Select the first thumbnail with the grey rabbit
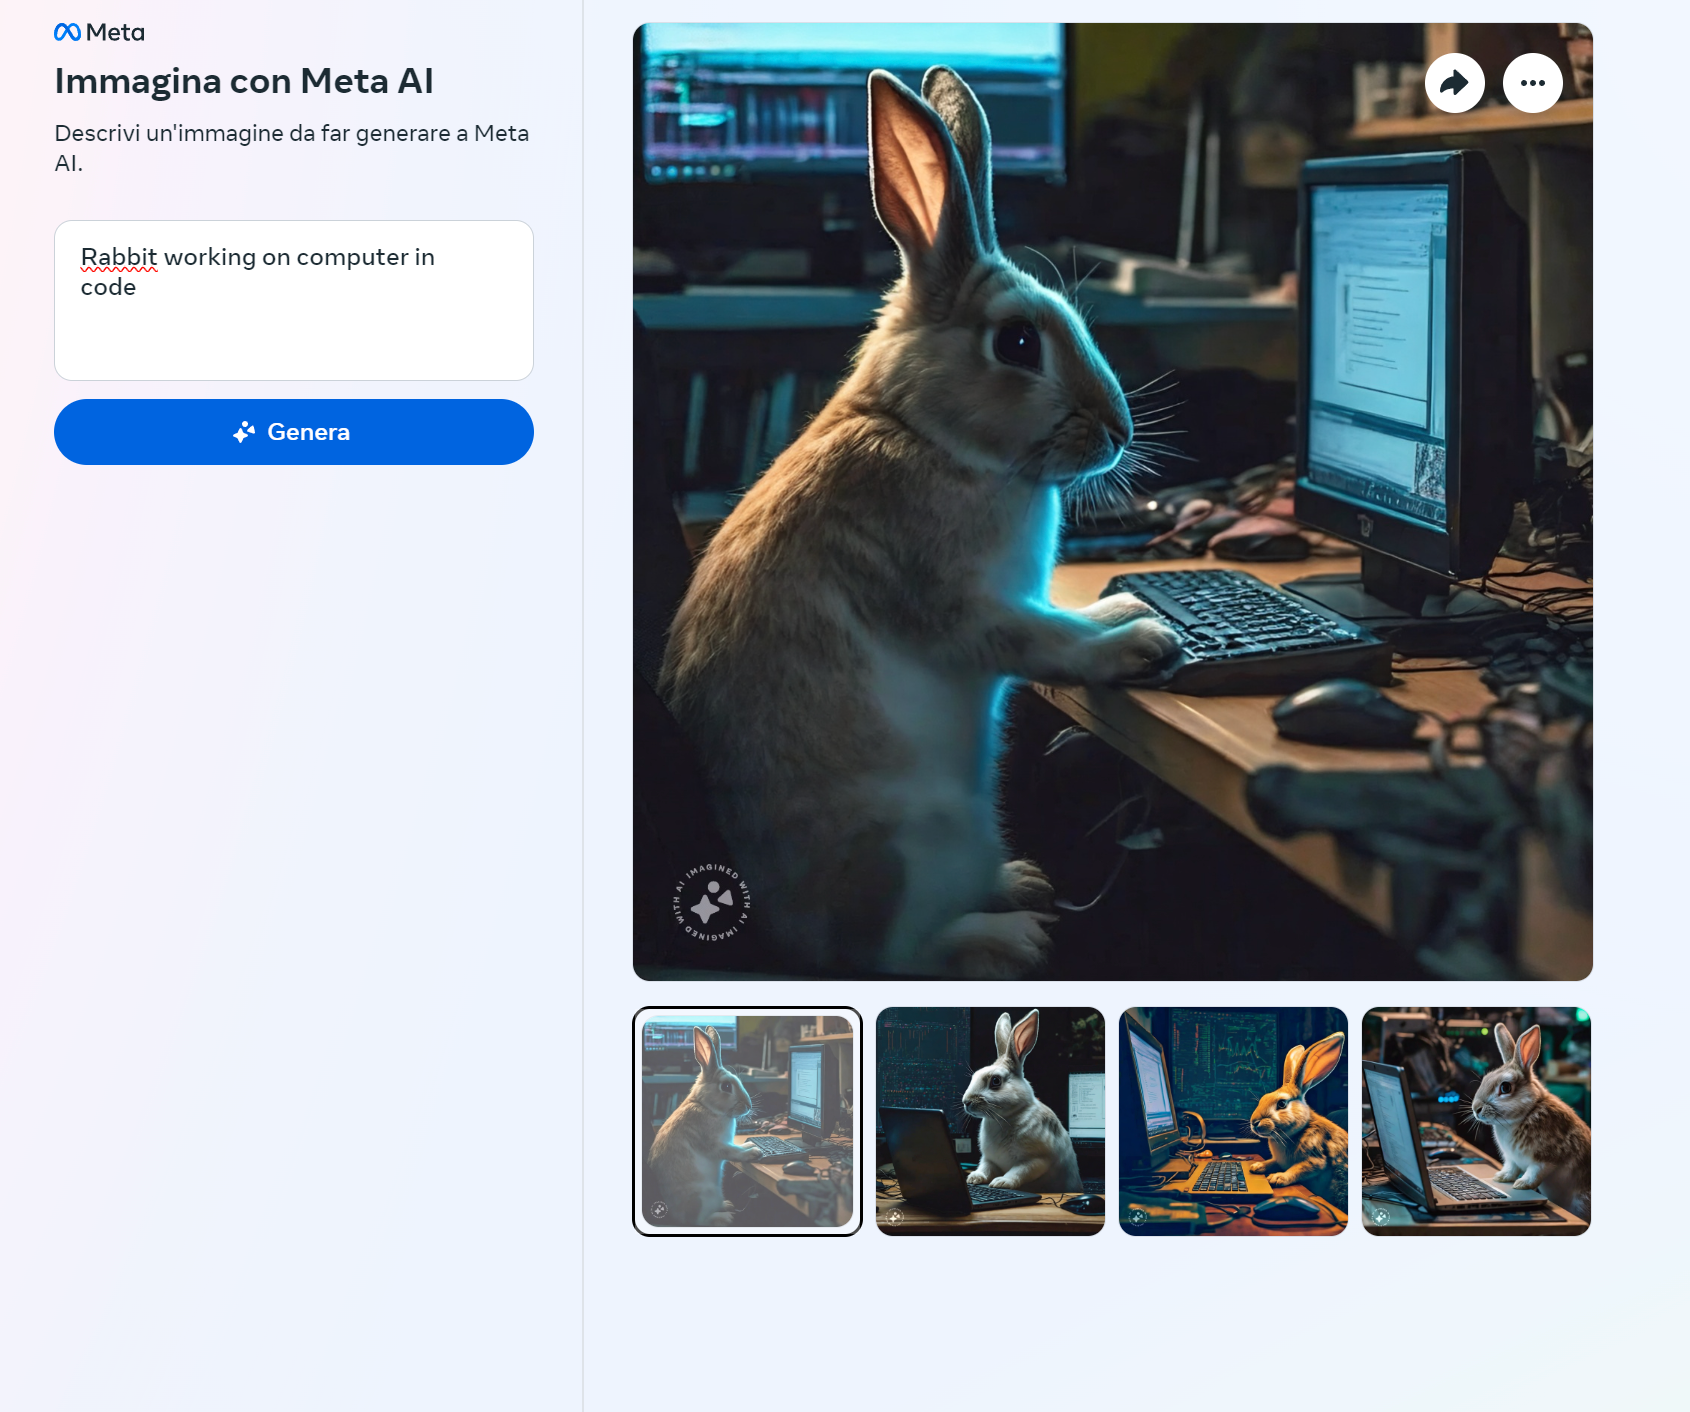1690x1412 pixels. [747, 1121]
